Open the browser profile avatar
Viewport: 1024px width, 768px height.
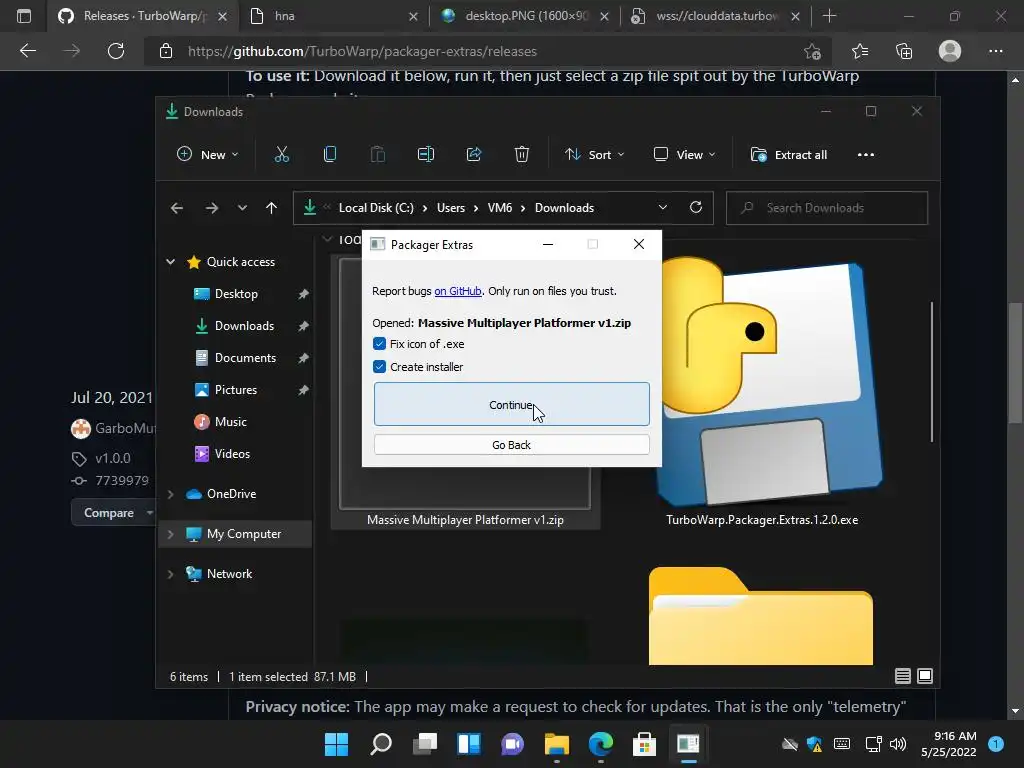click(950, 51)
